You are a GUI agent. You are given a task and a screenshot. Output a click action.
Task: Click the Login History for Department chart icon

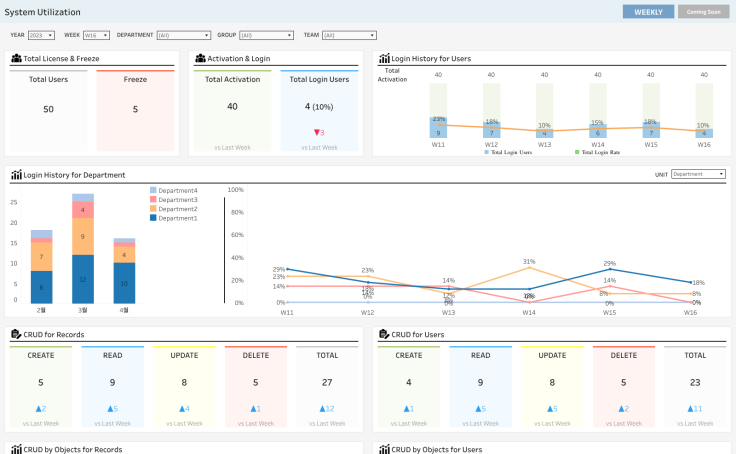16,175
